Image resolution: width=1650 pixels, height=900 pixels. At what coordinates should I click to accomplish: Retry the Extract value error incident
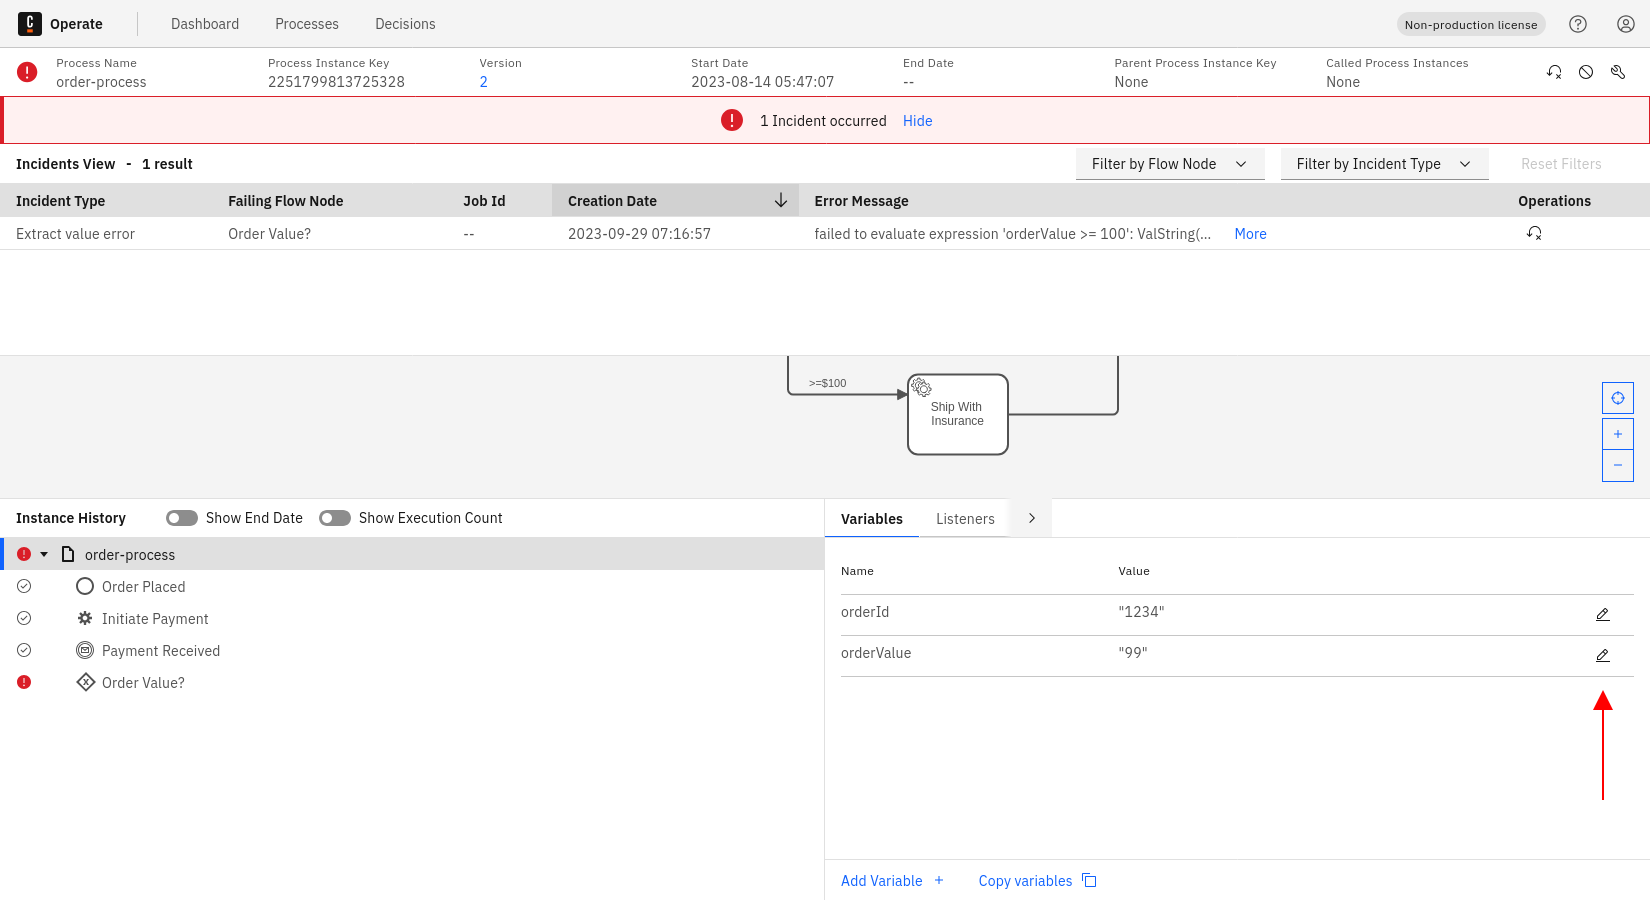(1534, 233)
